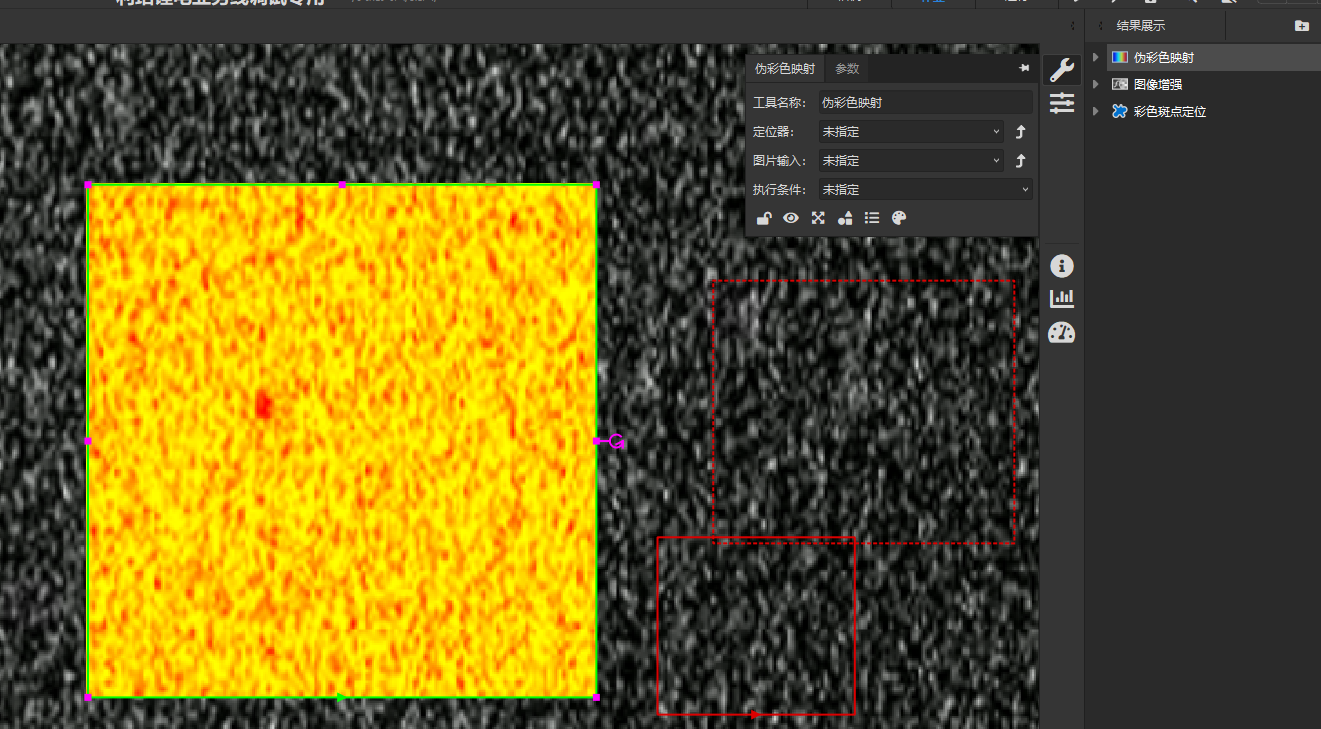Open the bar chart statistics icon
Image resolution: width=1321 pixels, height=729 pixels.
tap(1061, 298)
